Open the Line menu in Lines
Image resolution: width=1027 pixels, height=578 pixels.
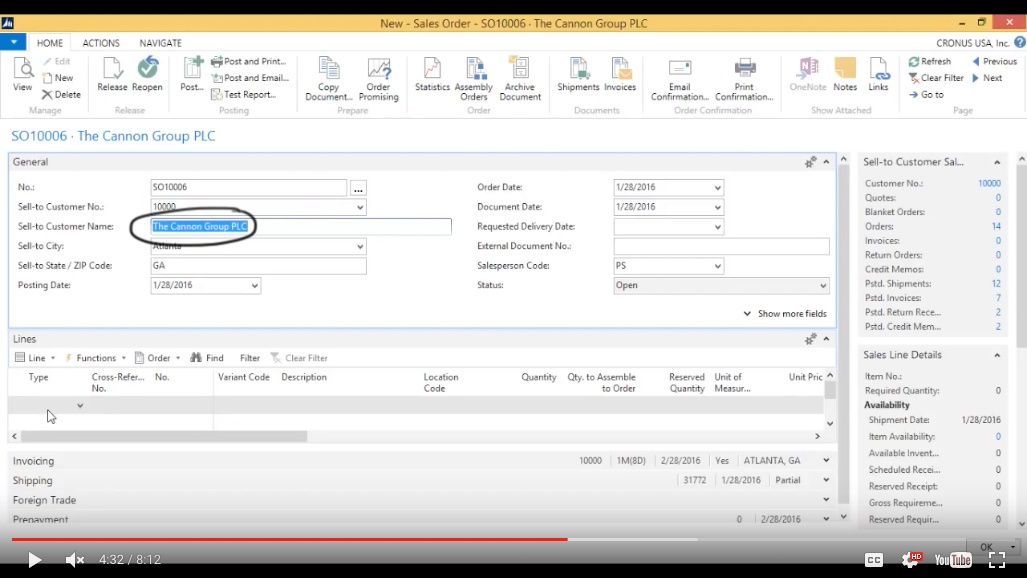coord(35,358)
